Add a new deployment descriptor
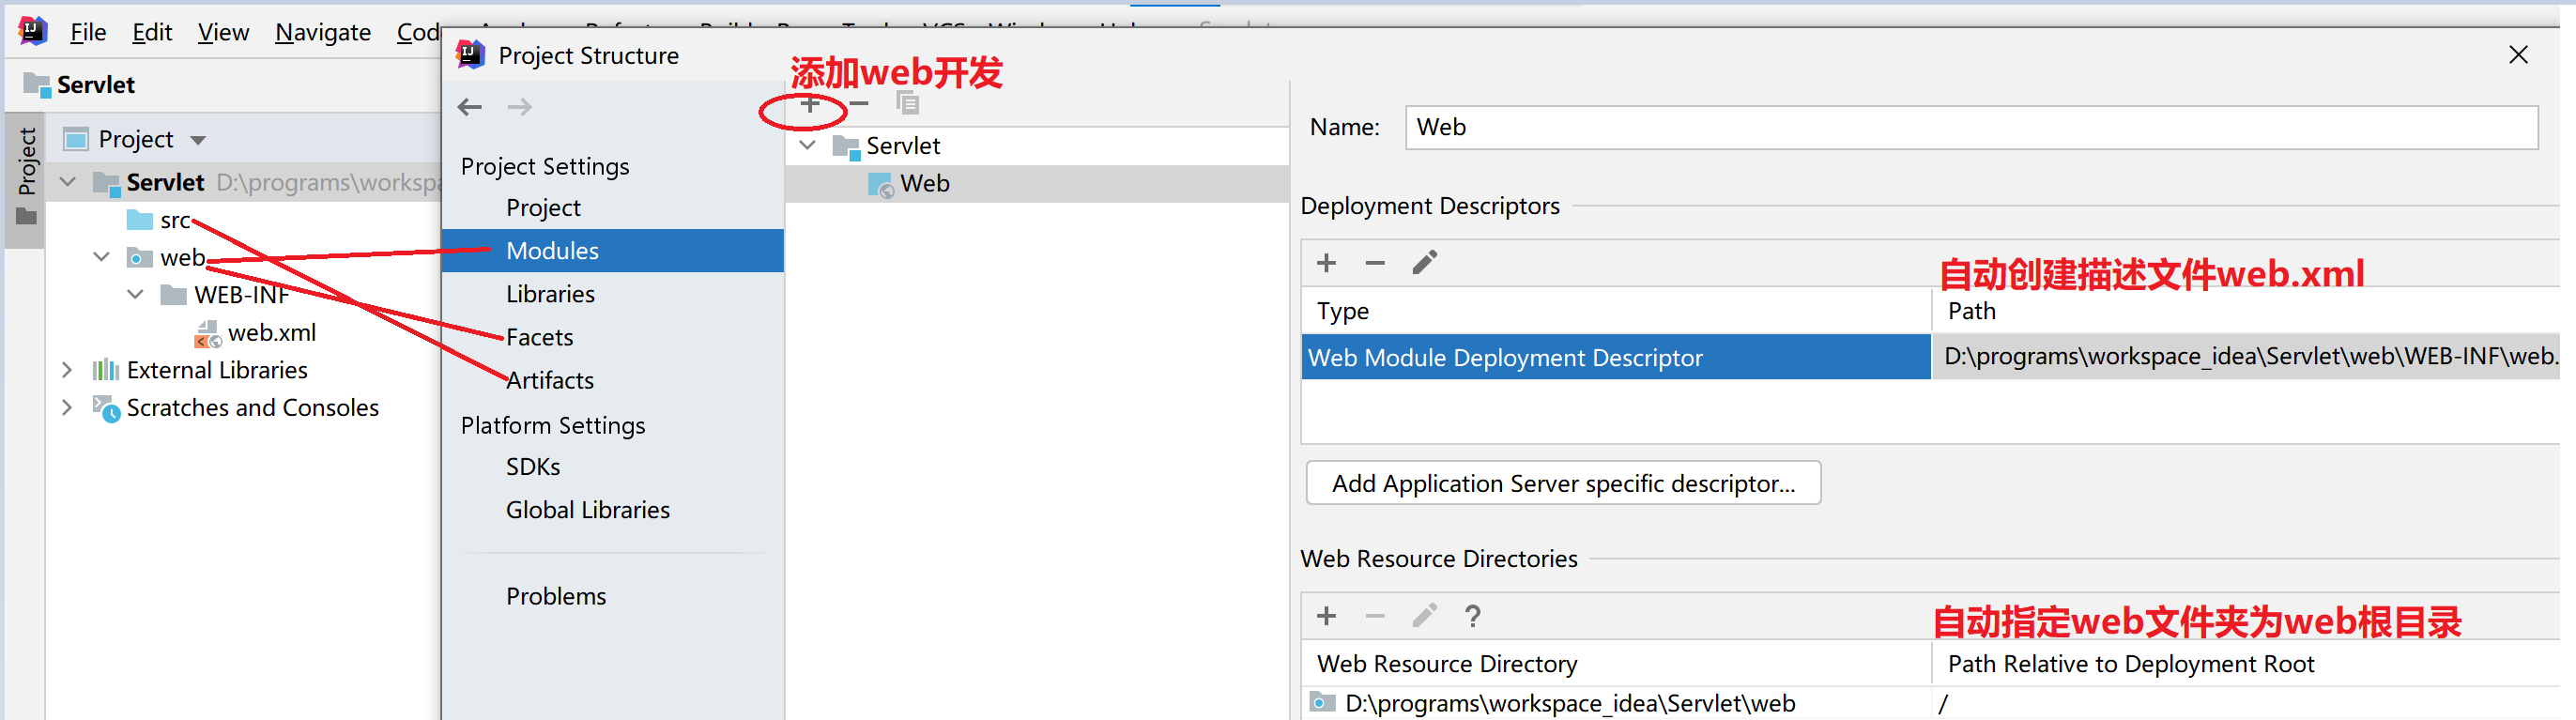The image size is (2576, 720). [x=1326, y=263]
